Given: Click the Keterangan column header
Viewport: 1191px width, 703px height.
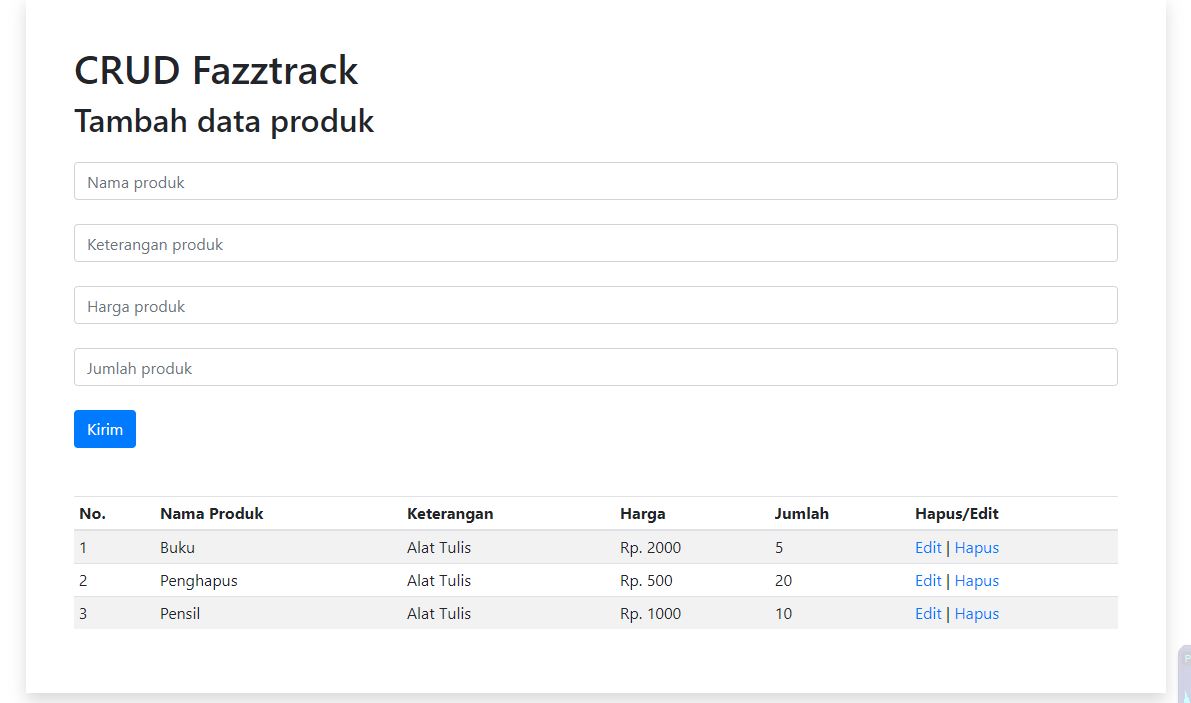Looking at the screenshot, I should coord(450,514).
